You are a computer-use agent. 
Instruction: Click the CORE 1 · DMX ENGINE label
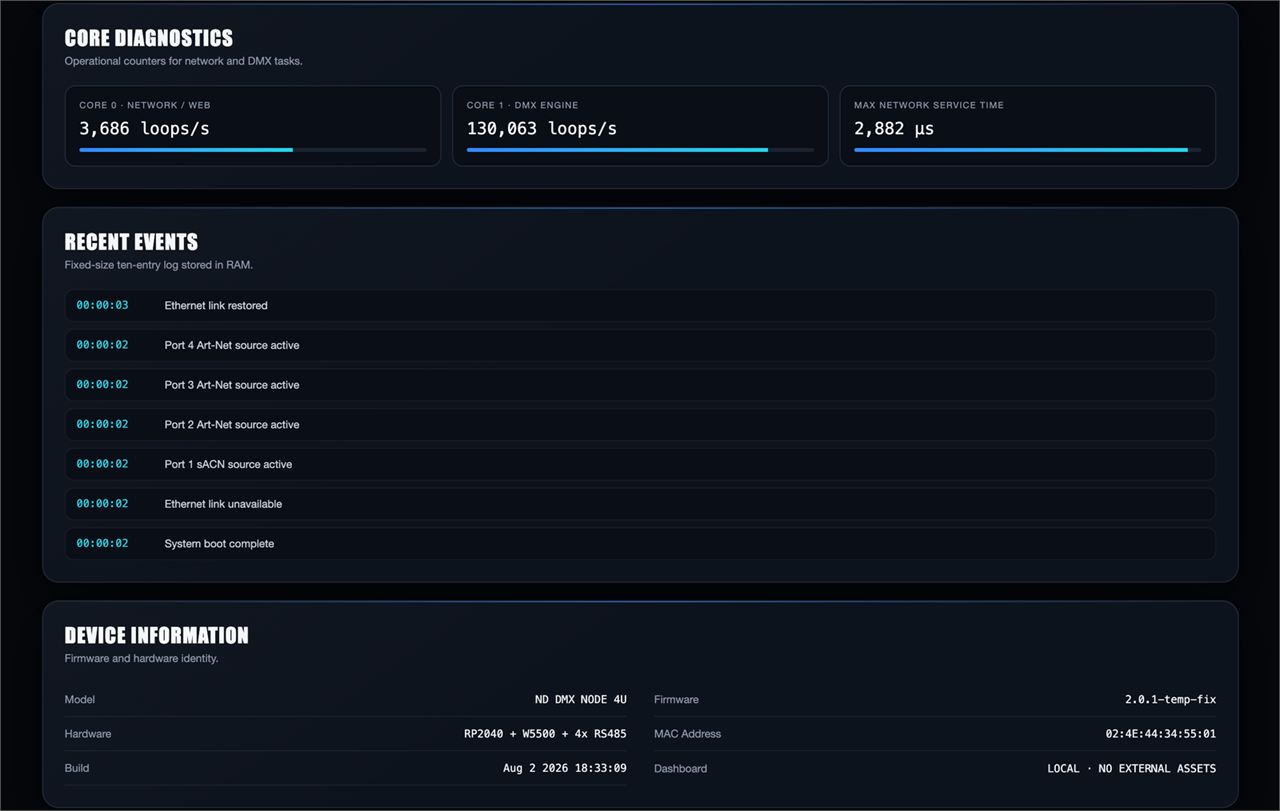point(523,105)
